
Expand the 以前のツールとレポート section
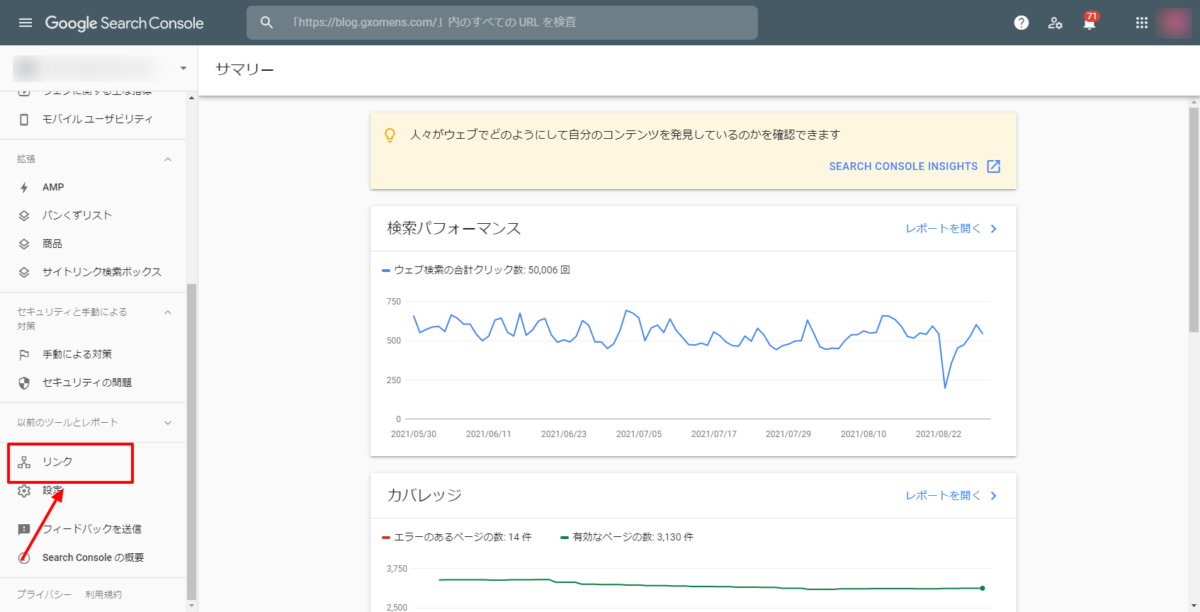pyautogui.click(x=168, y=423)
